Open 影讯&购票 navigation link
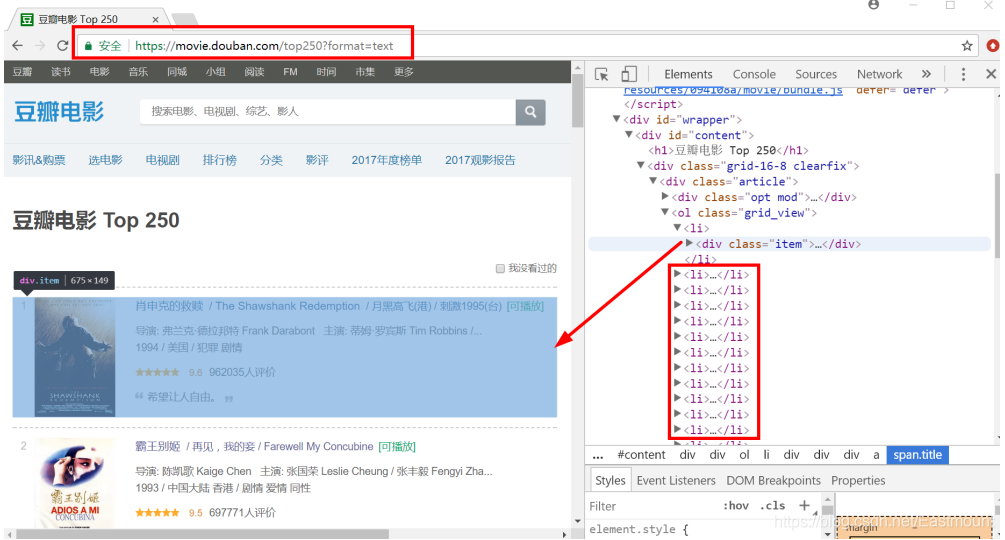 (x=39, y=160)
